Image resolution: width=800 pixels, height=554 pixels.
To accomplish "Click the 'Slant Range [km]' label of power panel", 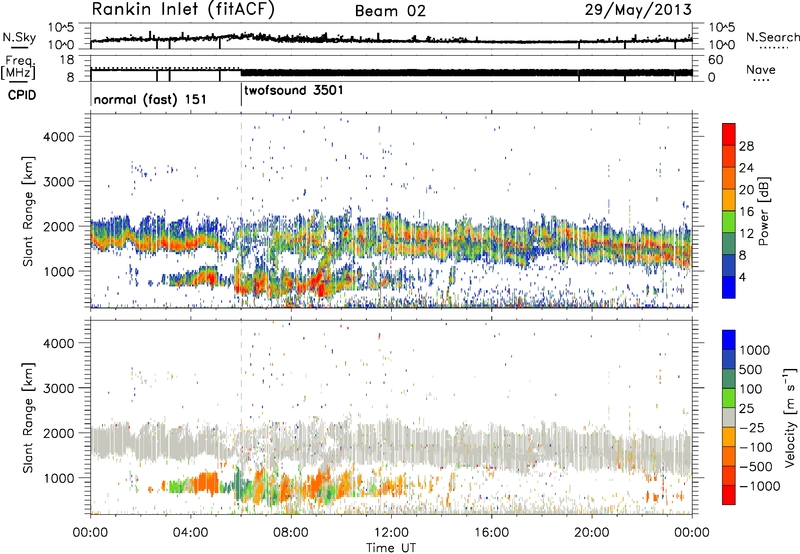I will (x=28, y=211).
